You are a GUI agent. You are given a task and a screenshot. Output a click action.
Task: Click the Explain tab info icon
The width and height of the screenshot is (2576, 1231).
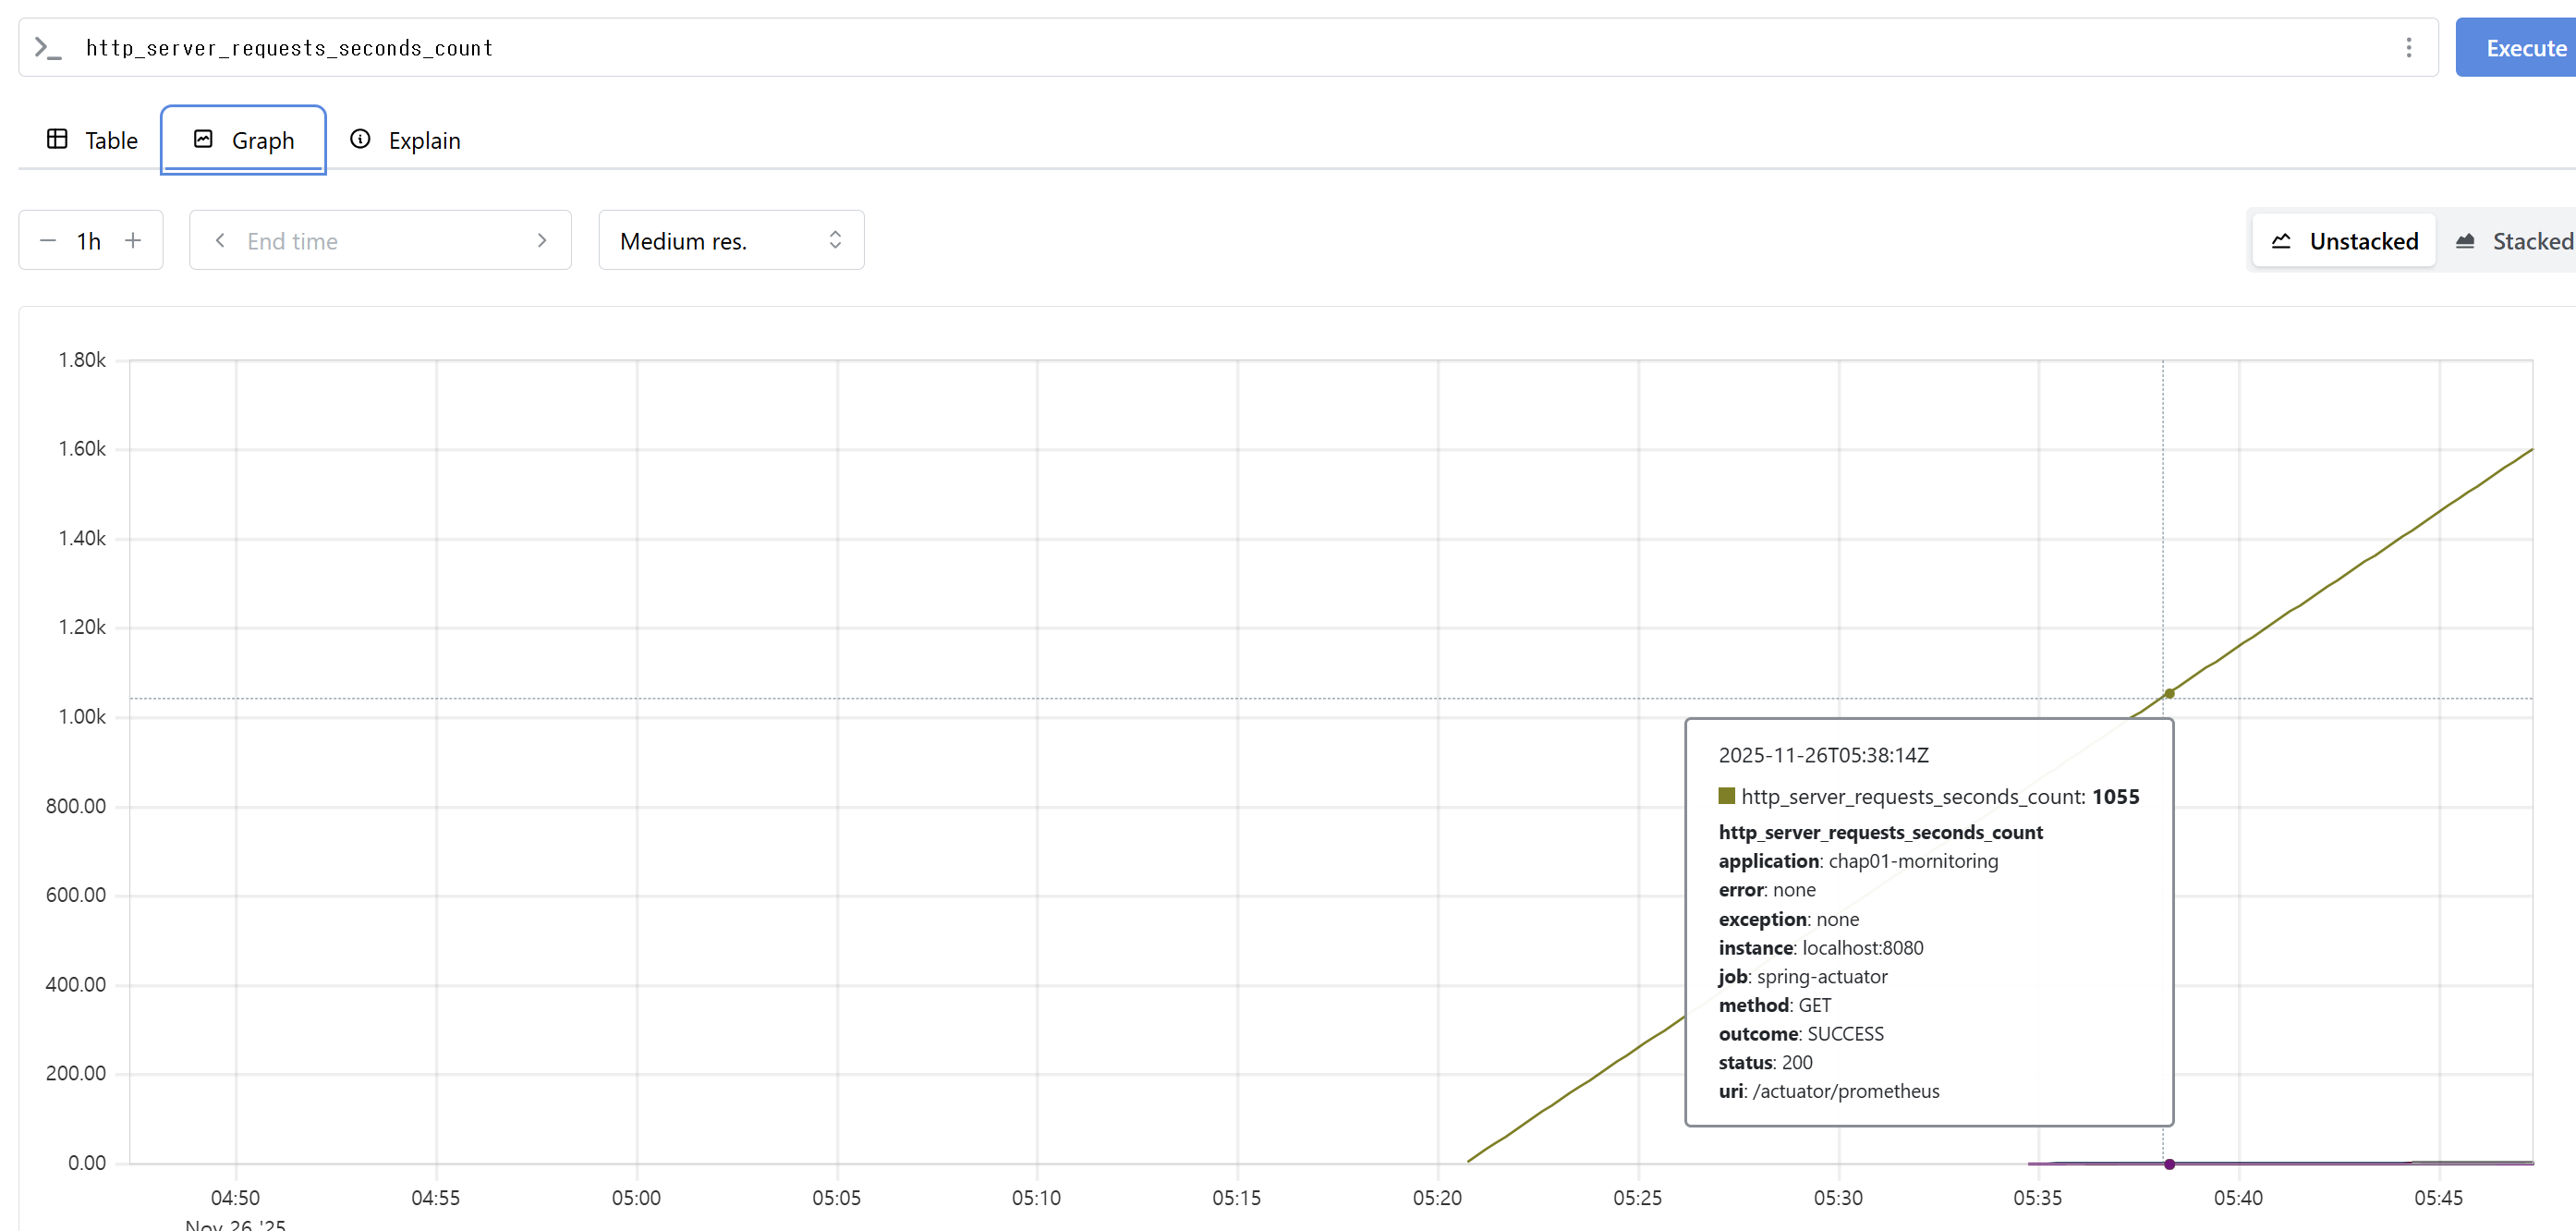pyautogui.click(x=360, y=139)
